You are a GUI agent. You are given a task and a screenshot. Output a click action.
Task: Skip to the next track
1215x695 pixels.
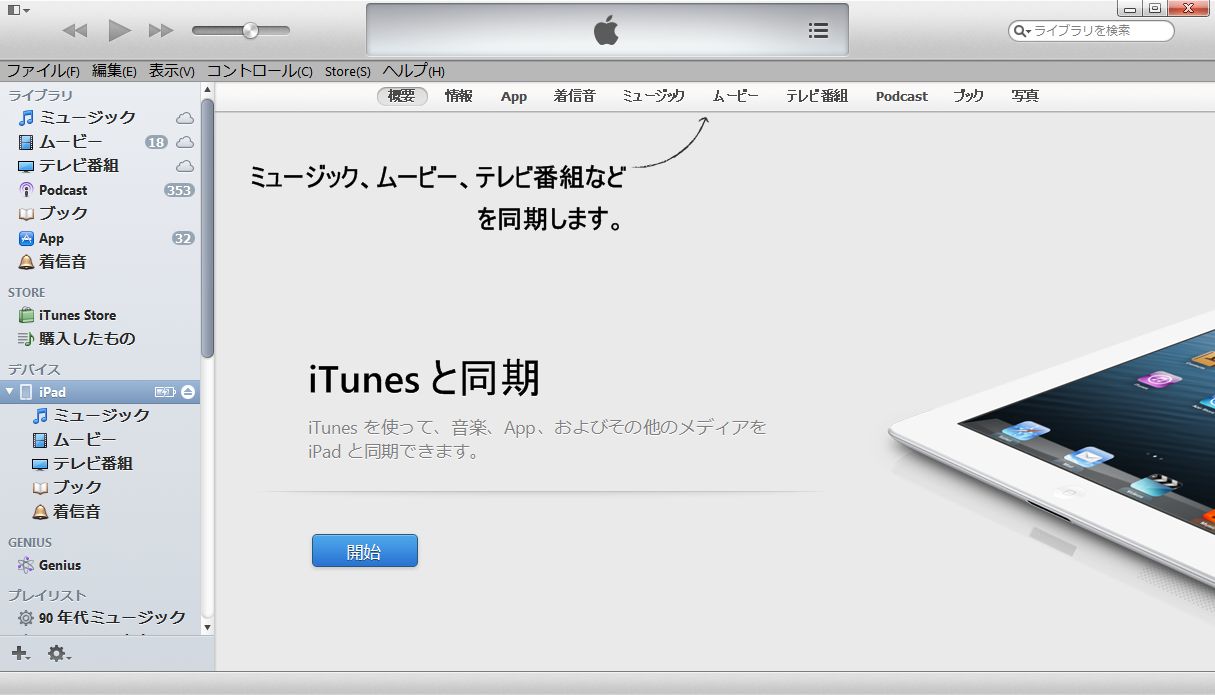point(161,30)
